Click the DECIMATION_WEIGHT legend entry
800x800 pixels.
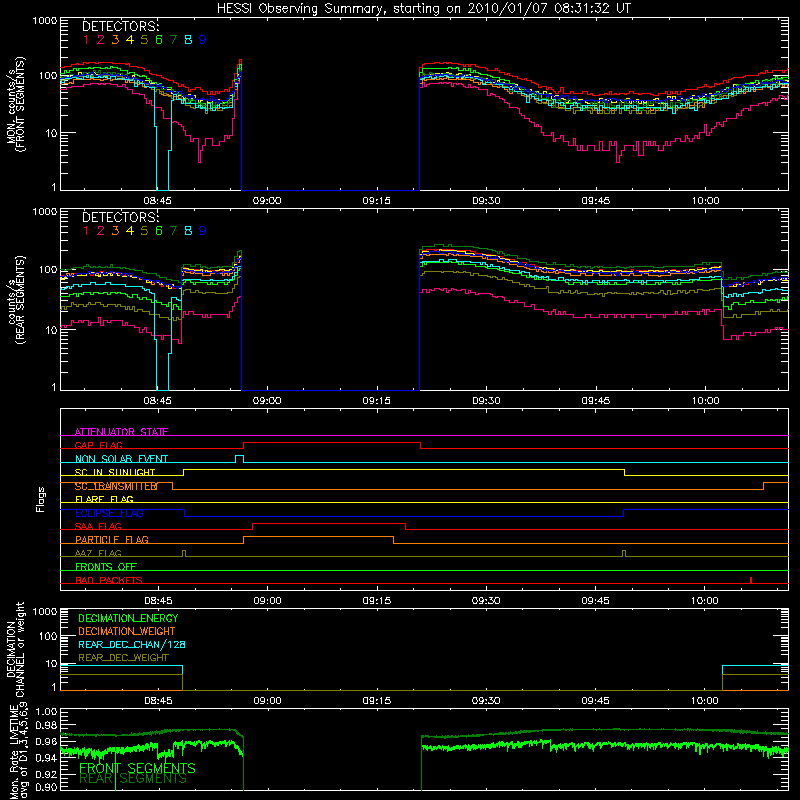127,631
